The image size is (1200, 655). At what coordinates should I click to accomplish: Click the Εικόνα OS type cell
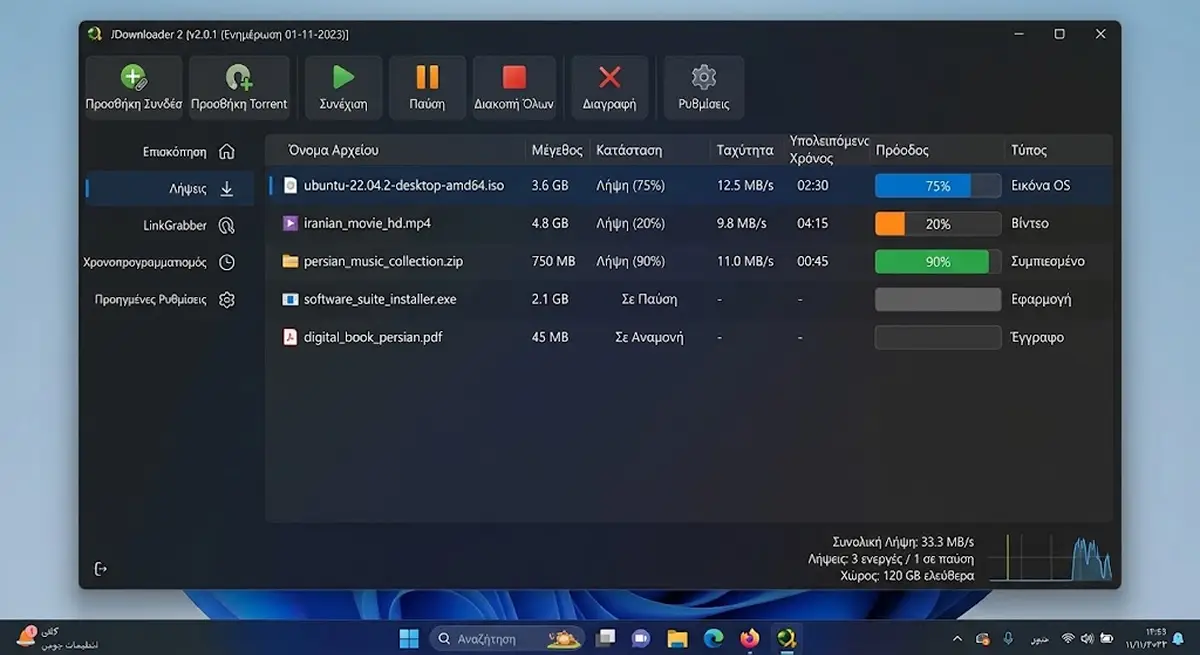point(1040,185)
